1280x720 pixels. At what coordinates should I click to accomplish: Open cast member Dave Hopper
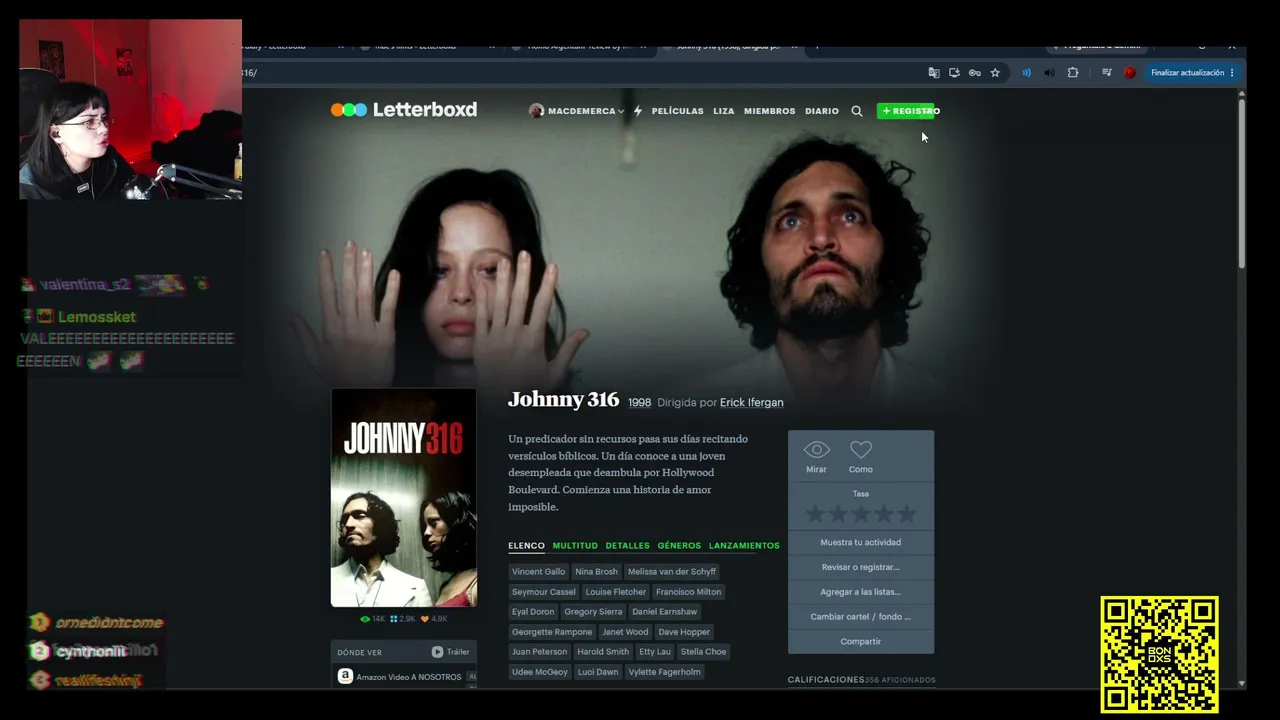(x=684, y=632)
